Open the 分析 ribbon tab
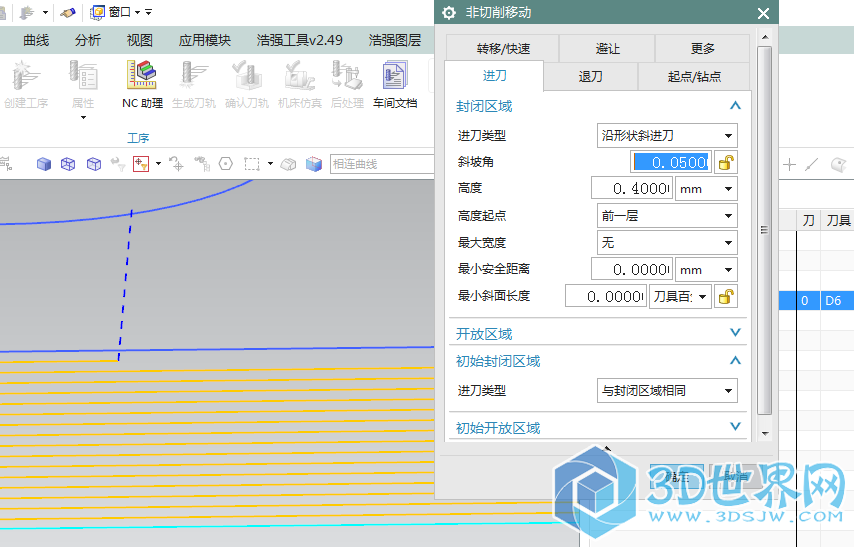Screen dimensions: 854x547 pyautogui.click(x=88, y=40)
